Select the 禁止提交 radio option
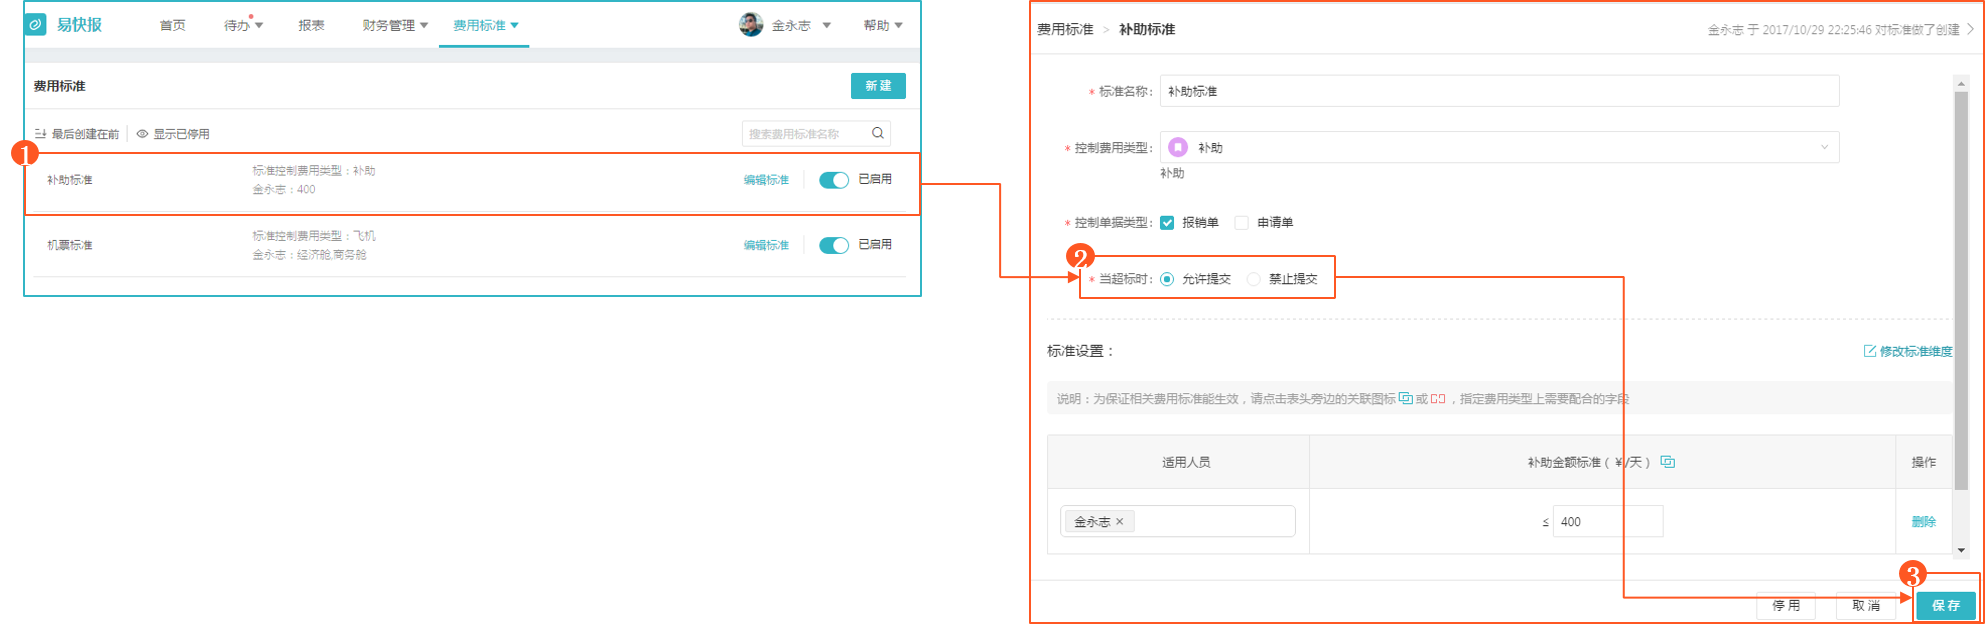This screenshot has width=1985, height=624. tap(1253, 279)
